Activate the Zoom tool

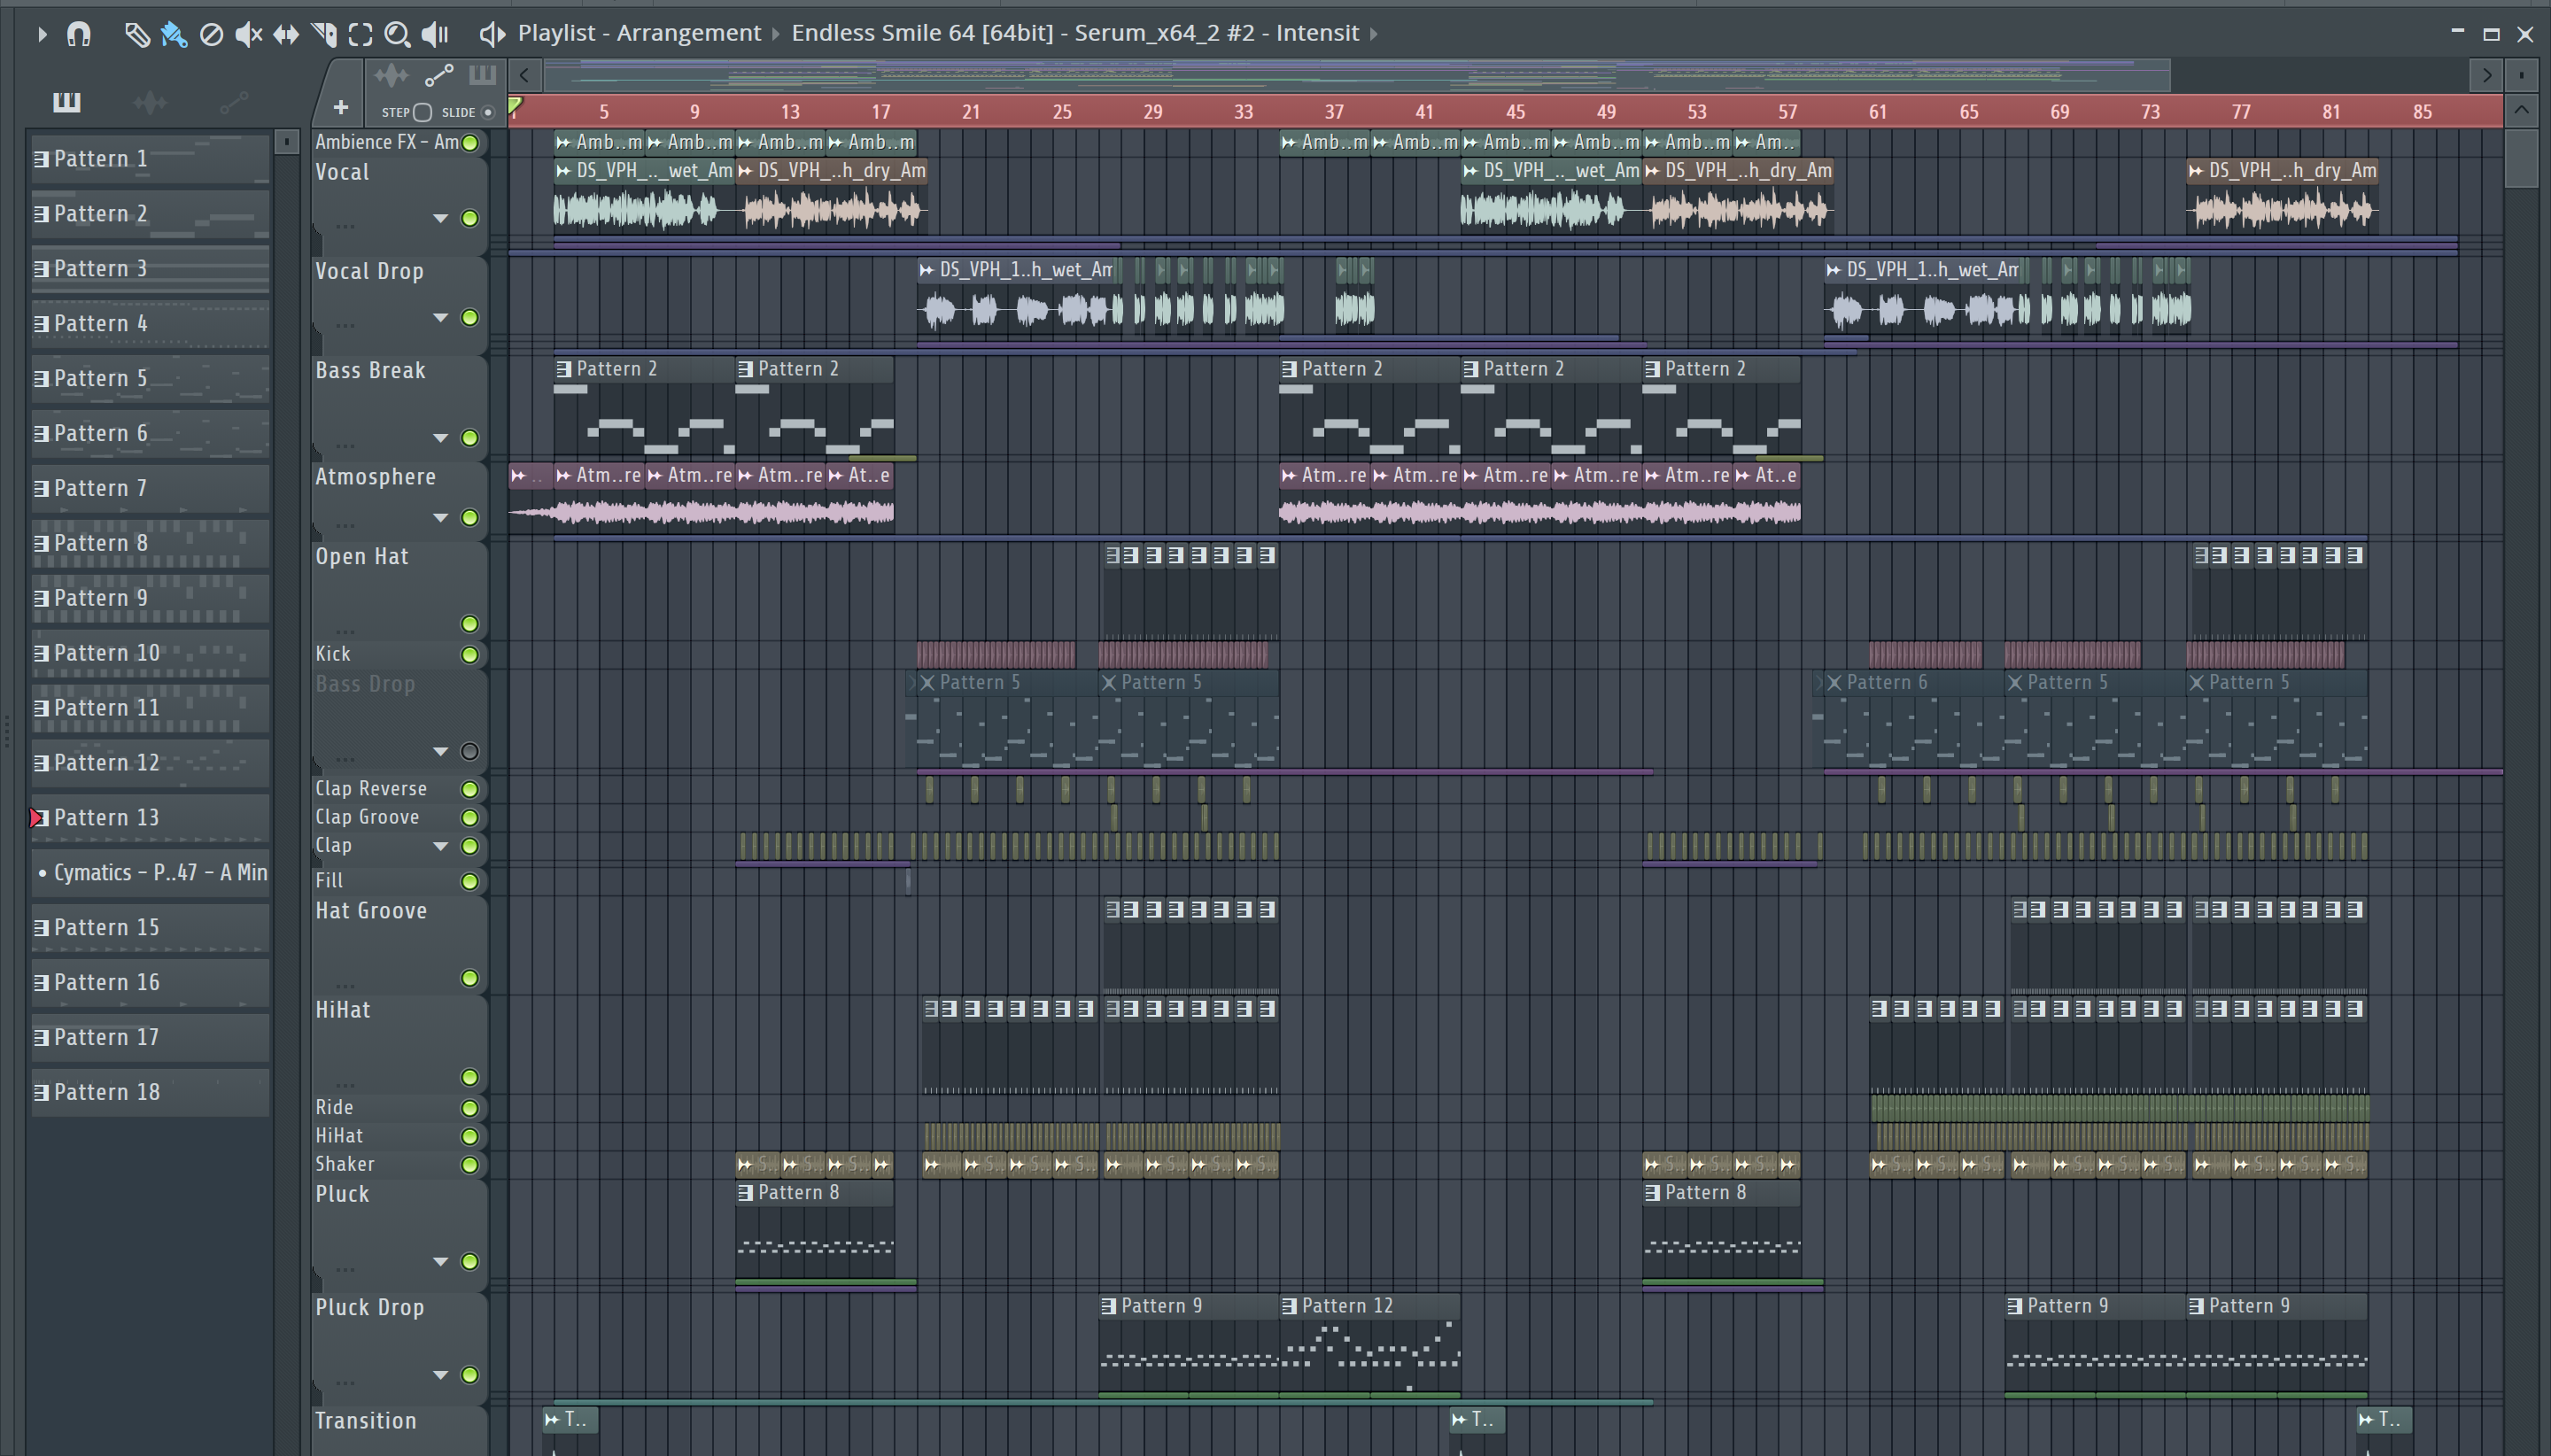pos(397,34)
